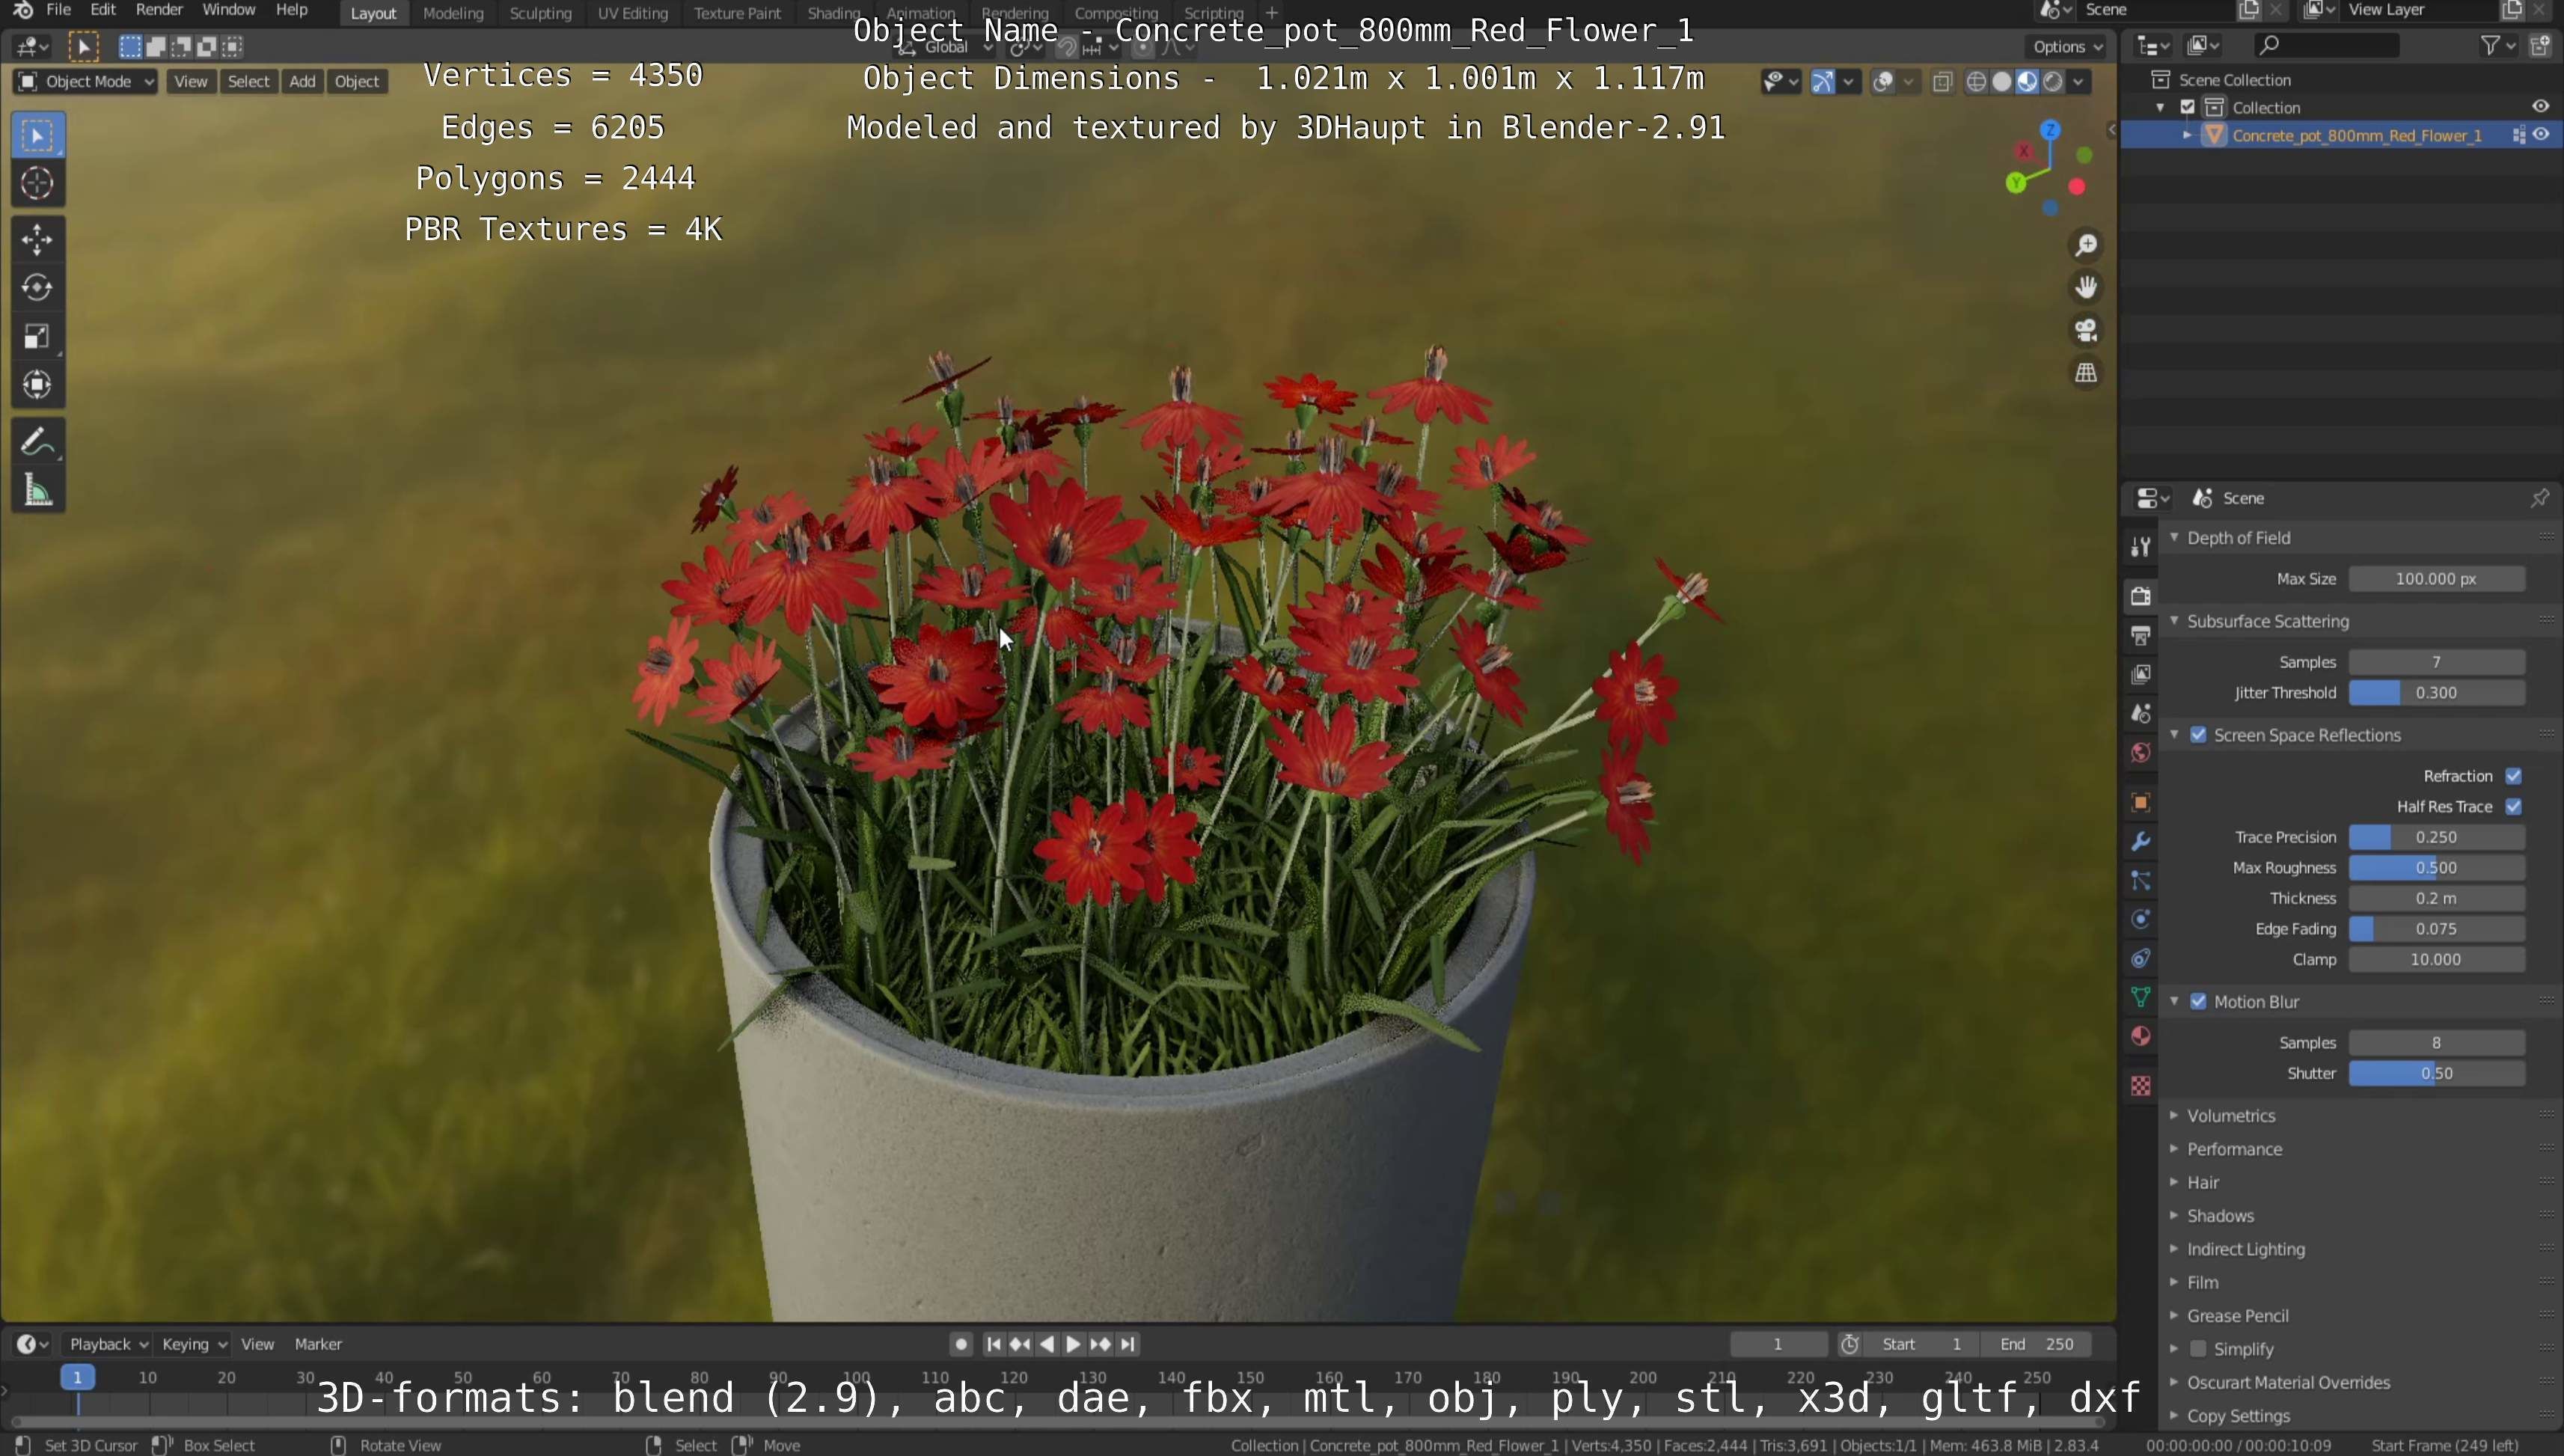Open the viewport Options dropdown
This screenshot has height=1456, width=2564.
pos(2067,46)
